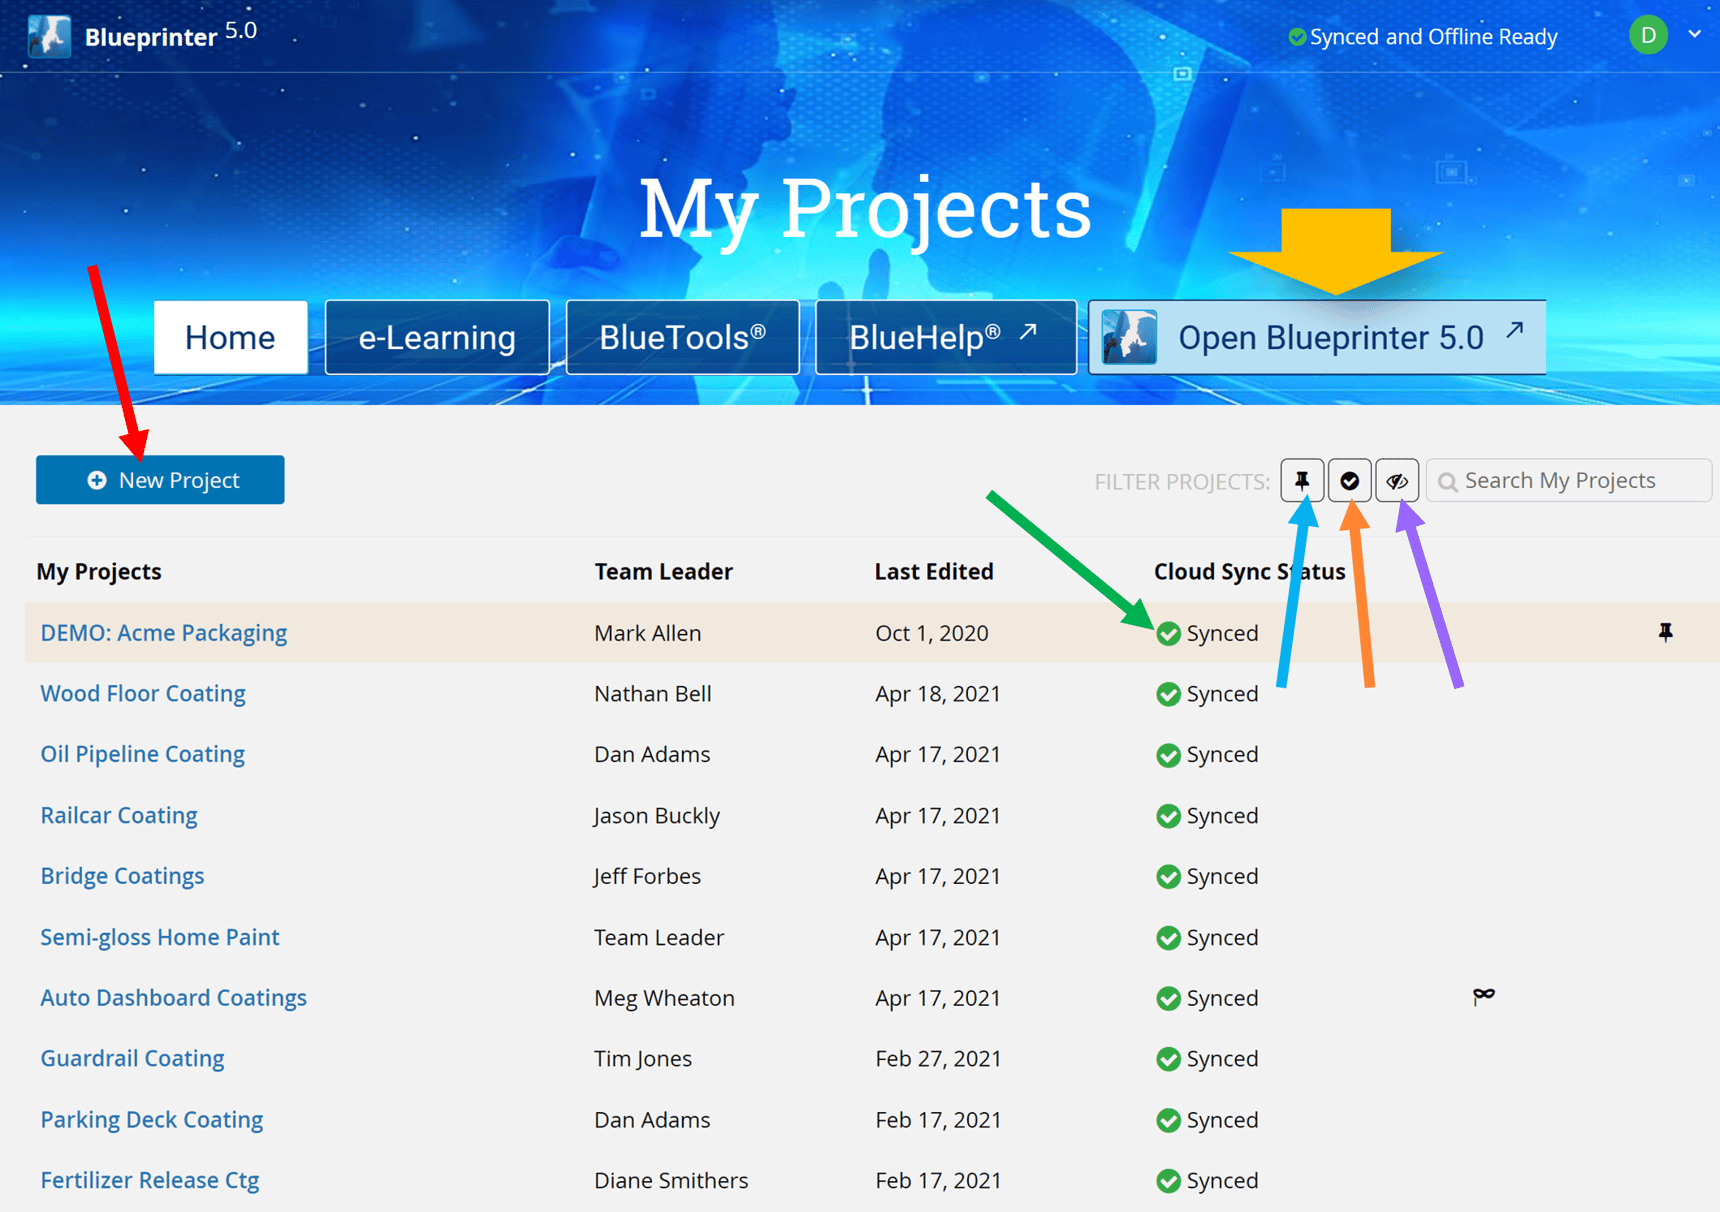Click the green D avatar circle
The width and height of the screenshot is (1720, 1212).
click(1648, 34)
